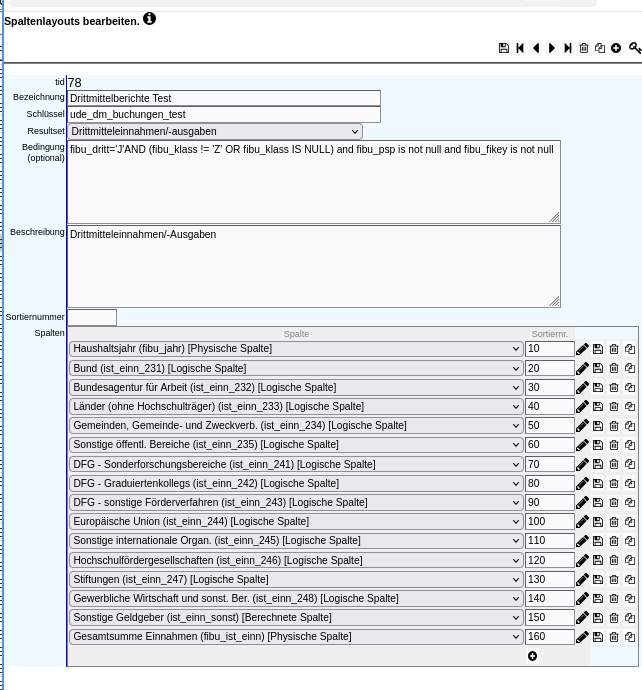Open the Haushaltsjahr (fibu_jahr) column dropdown
Screen dimensions: 642x690
[x=296, y=349]
